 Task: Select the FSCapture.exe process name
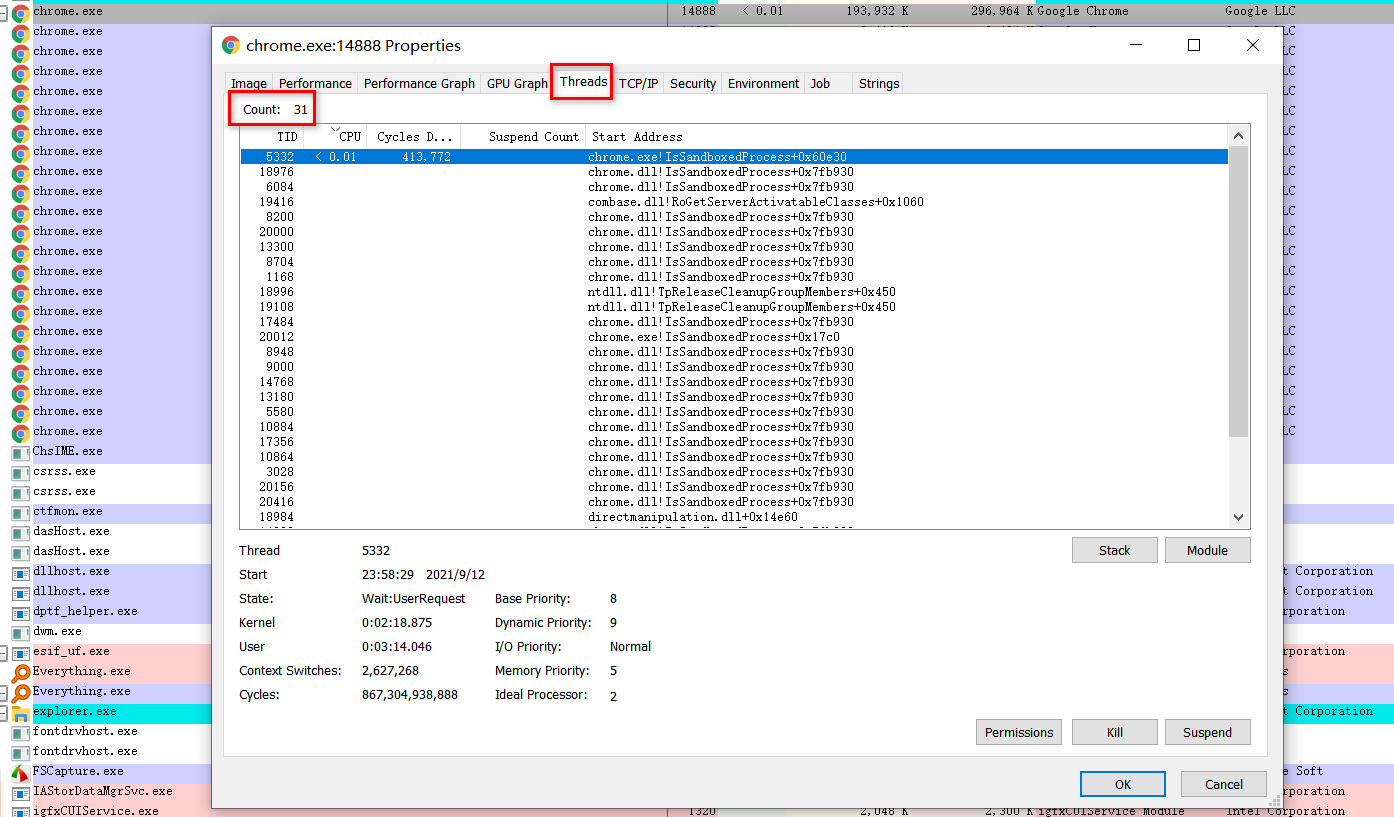(x=78, y=772)
